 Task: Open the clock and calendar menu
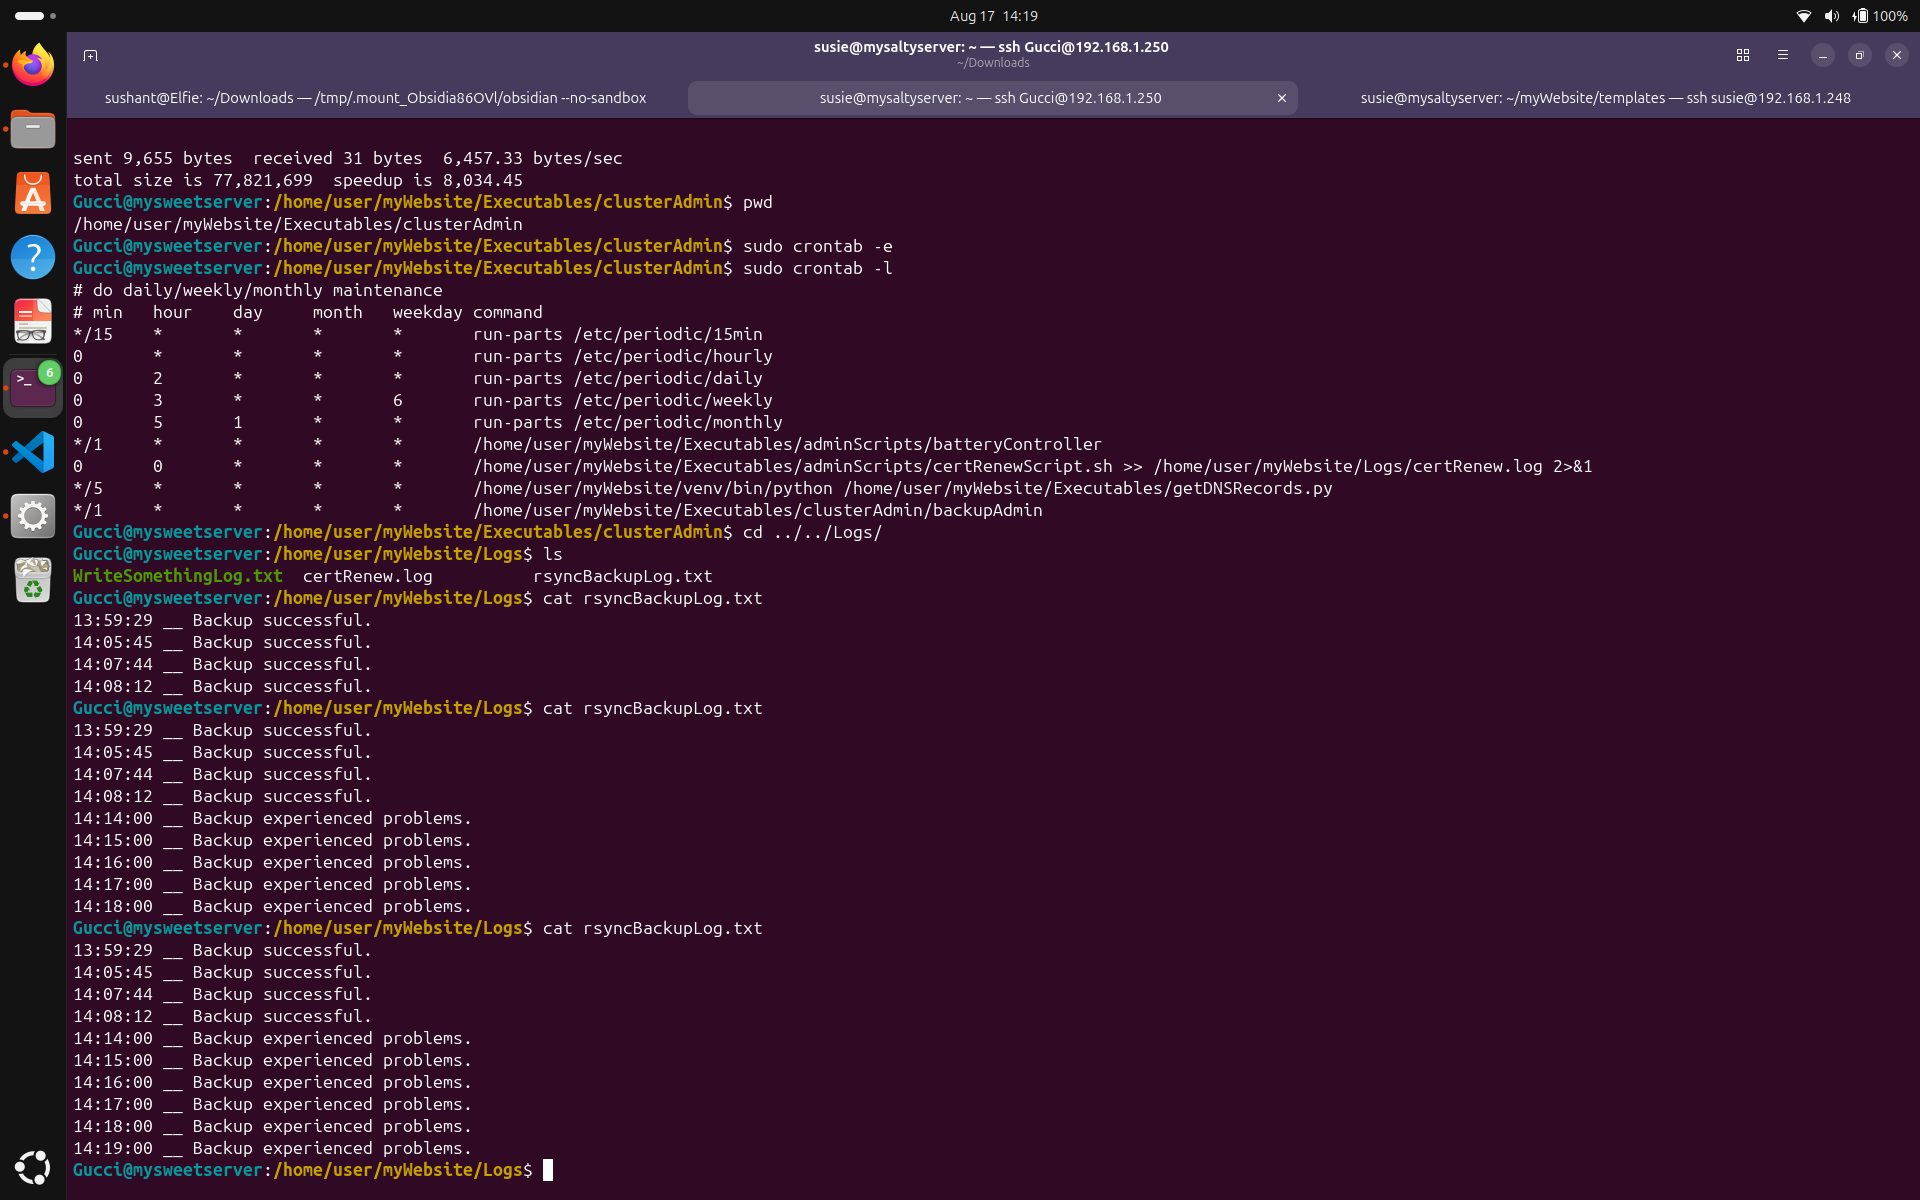(x=993, y=16)
